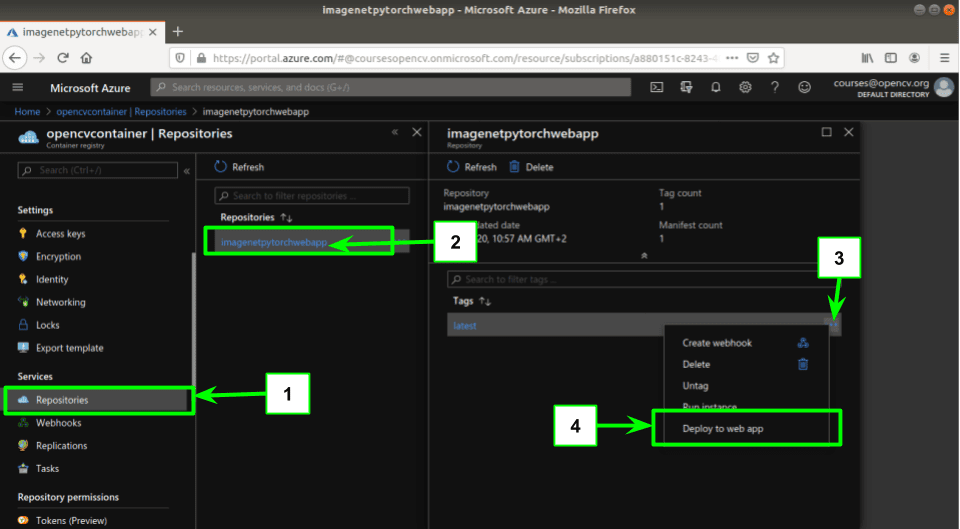Open Directory and subscription filter icon
Screen dimensions: 960x529
tap(686, 88)
